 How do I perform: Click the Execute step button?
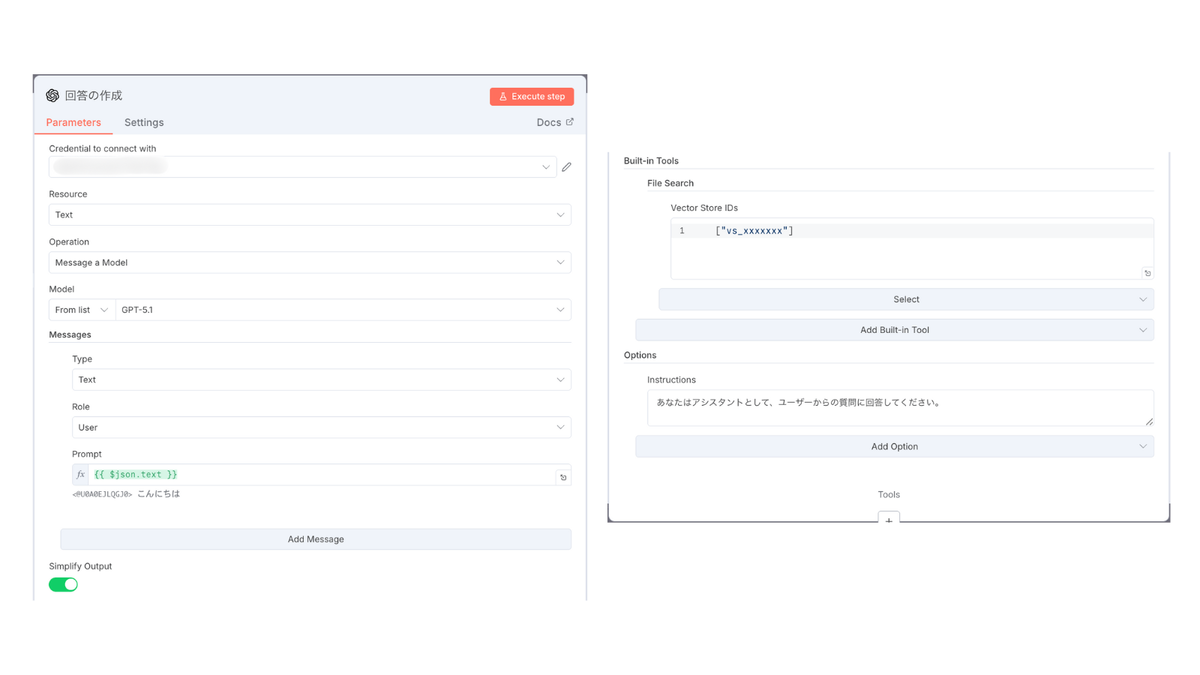[532, 97]
